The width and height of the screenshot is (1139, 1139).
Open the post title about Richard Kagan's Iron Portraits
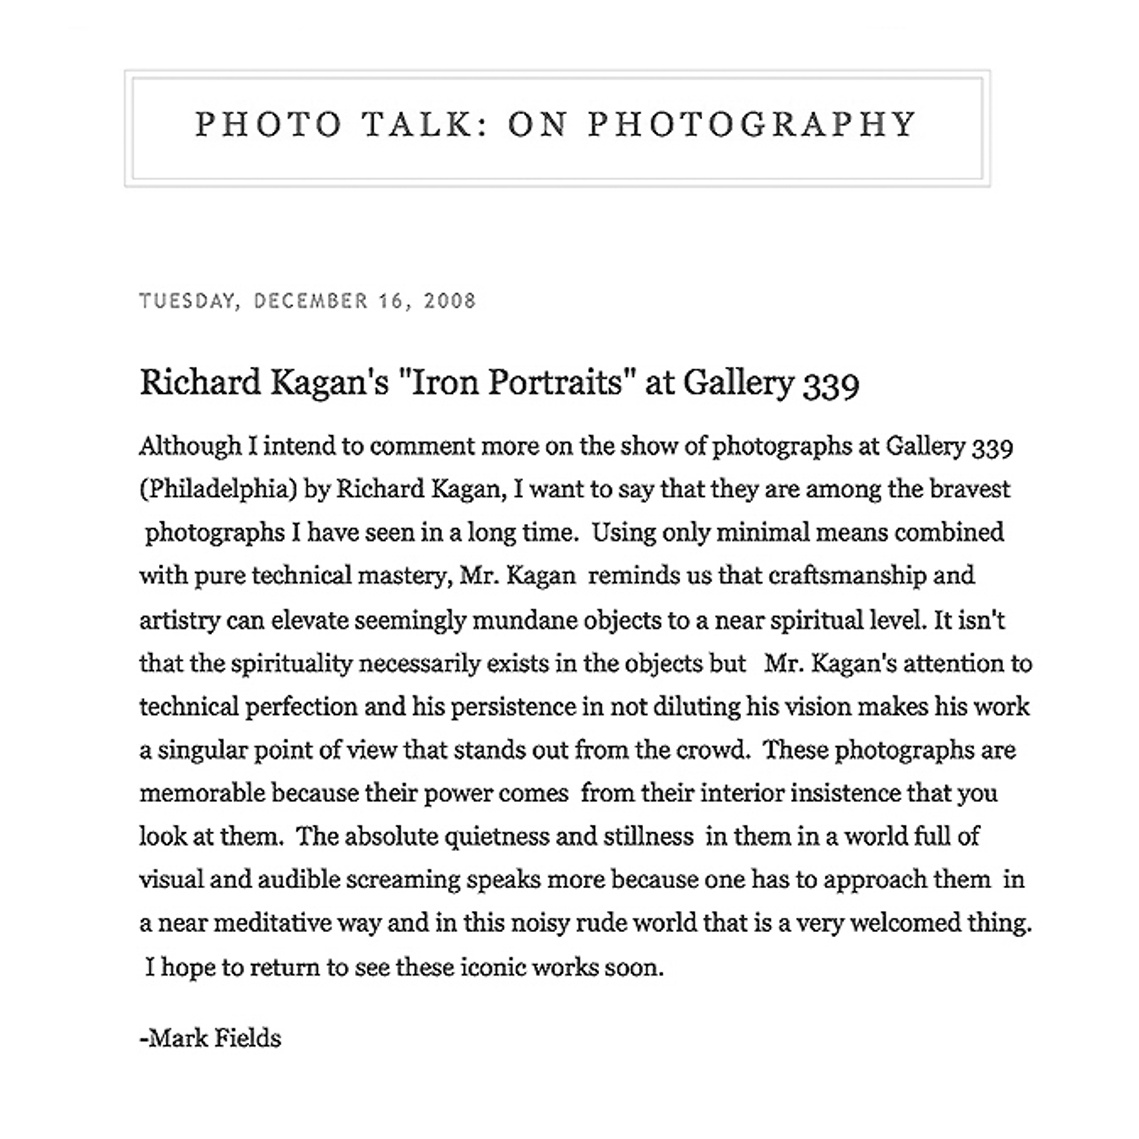[500, 384]
